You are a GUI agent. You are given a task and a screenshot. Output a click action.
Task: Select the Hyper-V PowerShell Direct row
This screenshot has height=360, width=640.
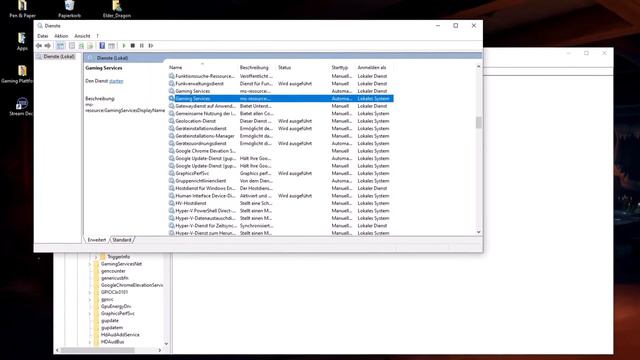point(281,211)
